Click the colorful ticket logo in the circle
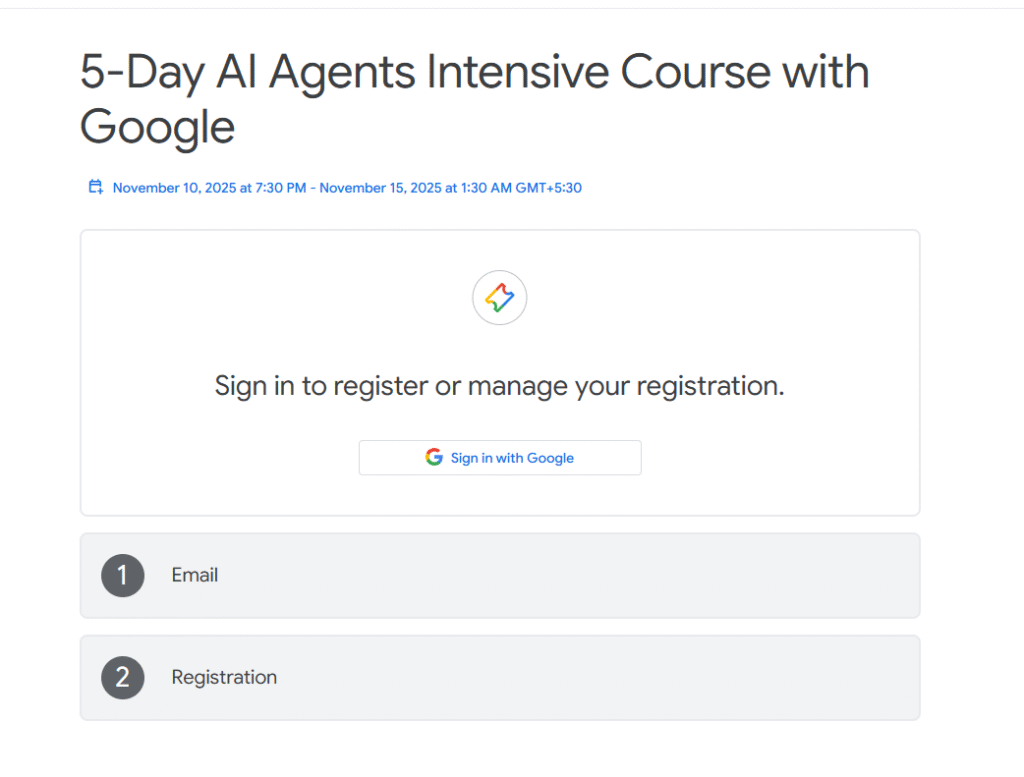The height and width of the screenshot is (777, 1024). [x=499, y=297]
